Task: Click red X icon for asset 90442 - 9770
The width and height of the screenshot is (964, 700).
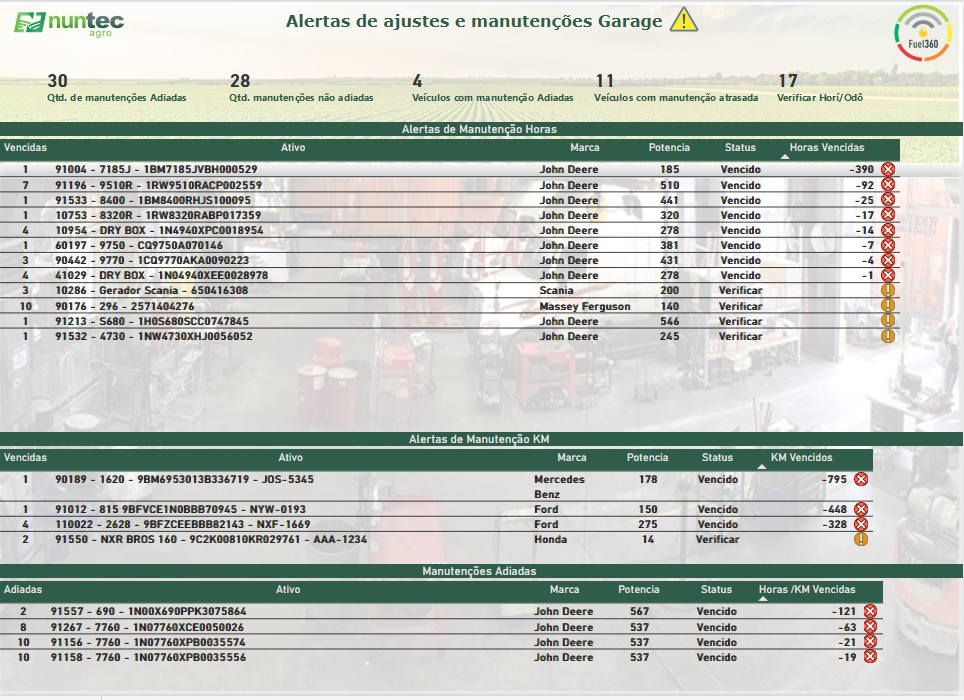Action: click(888, 259)
